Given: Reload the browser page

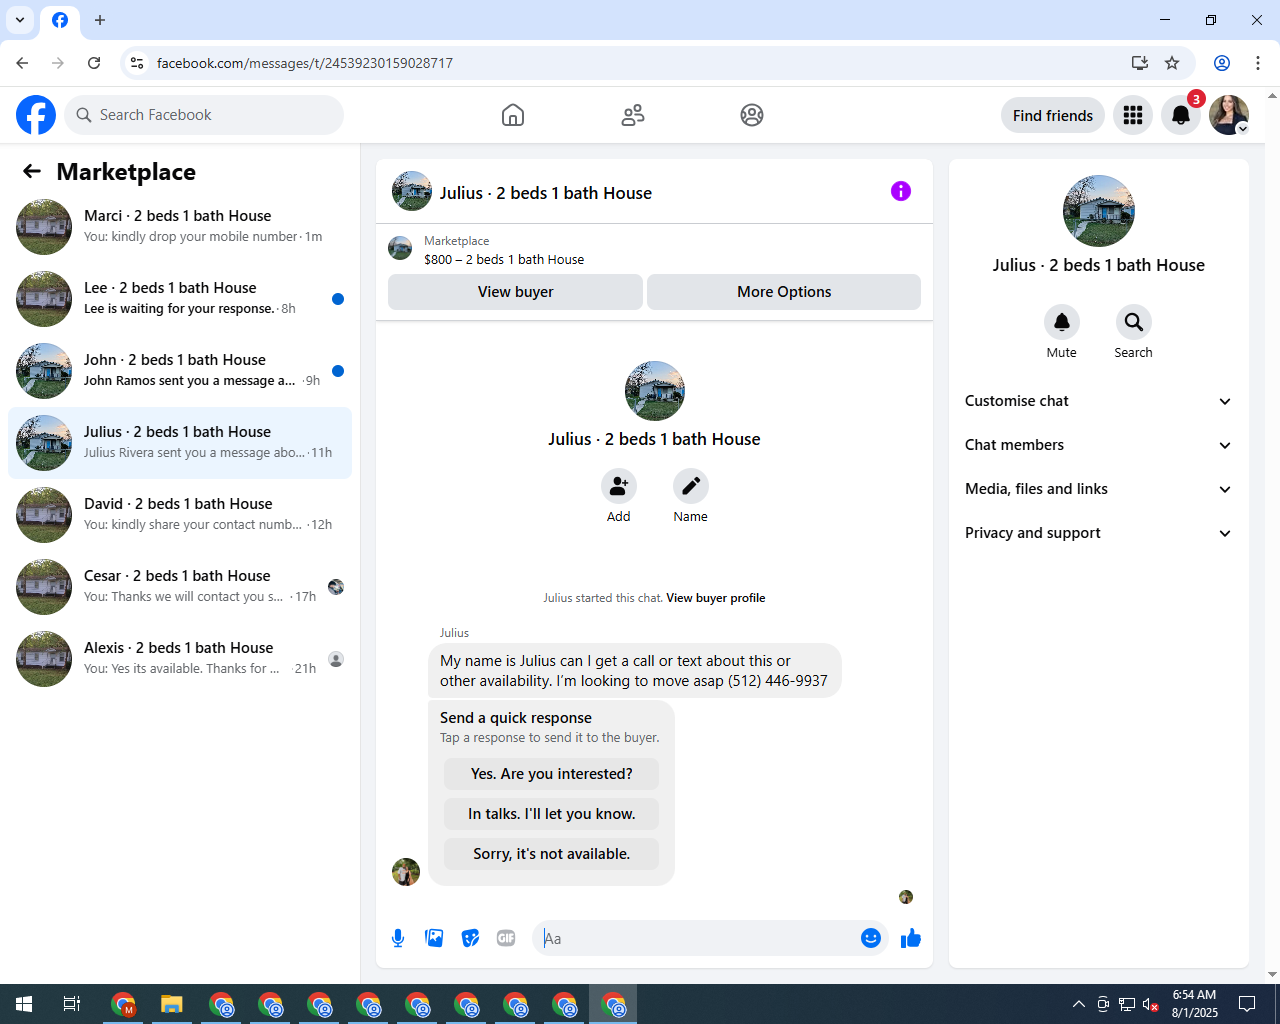Looking at the screenshot, I should point(94,63).
